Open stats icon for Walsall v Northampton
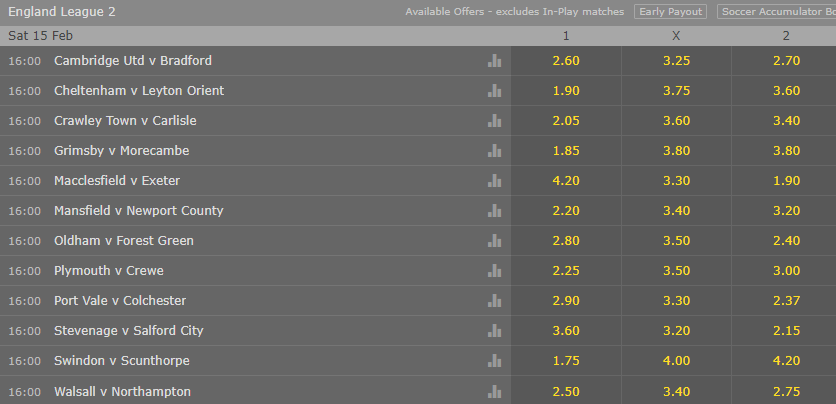The height and width of the screenshot is (404, 836). (x=494, y=392)
